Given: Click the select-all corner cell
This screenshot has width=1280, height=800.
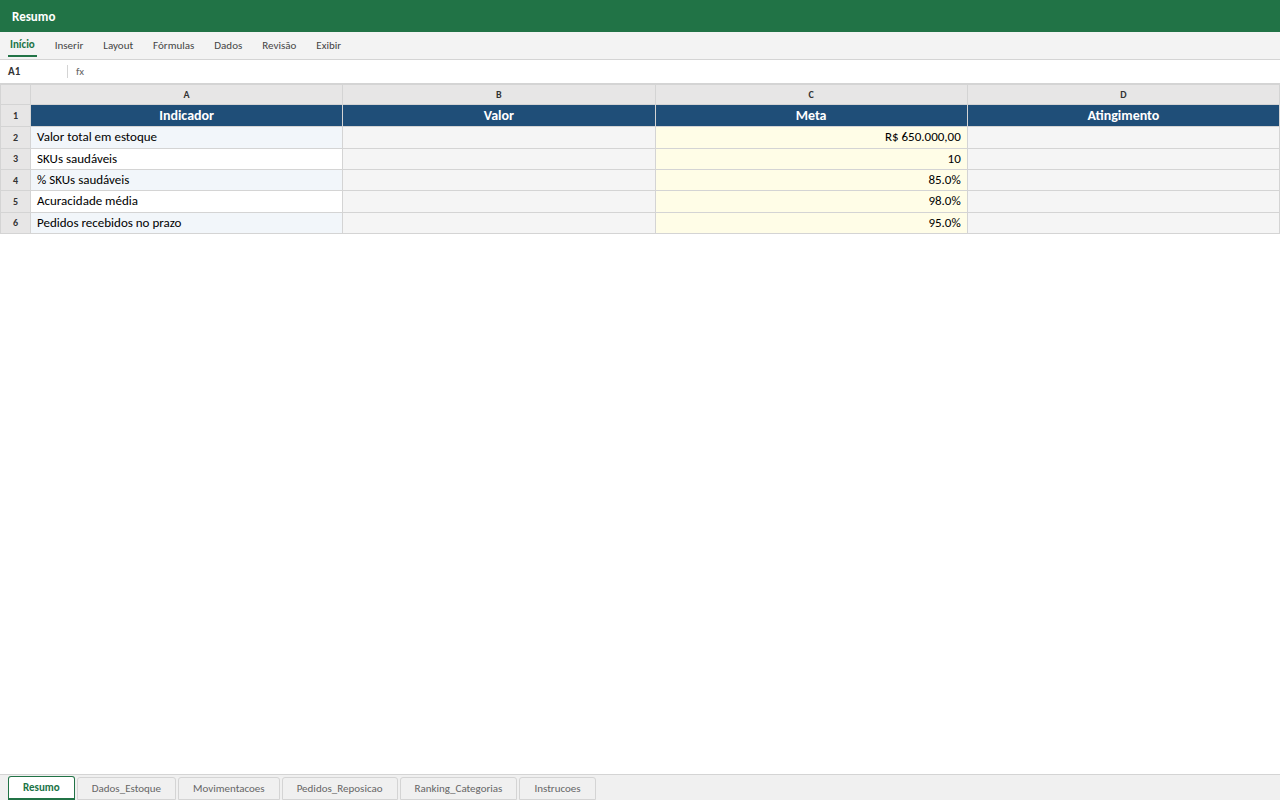Looking at the screenshot, I should click(15, 94).
